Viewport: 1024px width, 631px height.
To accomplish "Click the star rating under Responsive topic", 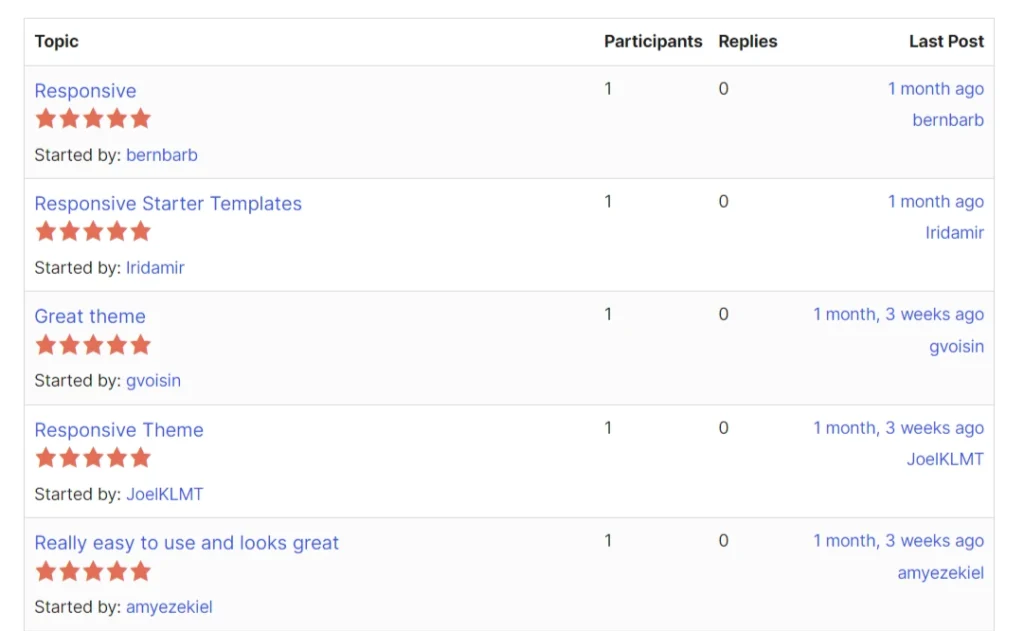I will pyautogui.click(x=92, y=119).
